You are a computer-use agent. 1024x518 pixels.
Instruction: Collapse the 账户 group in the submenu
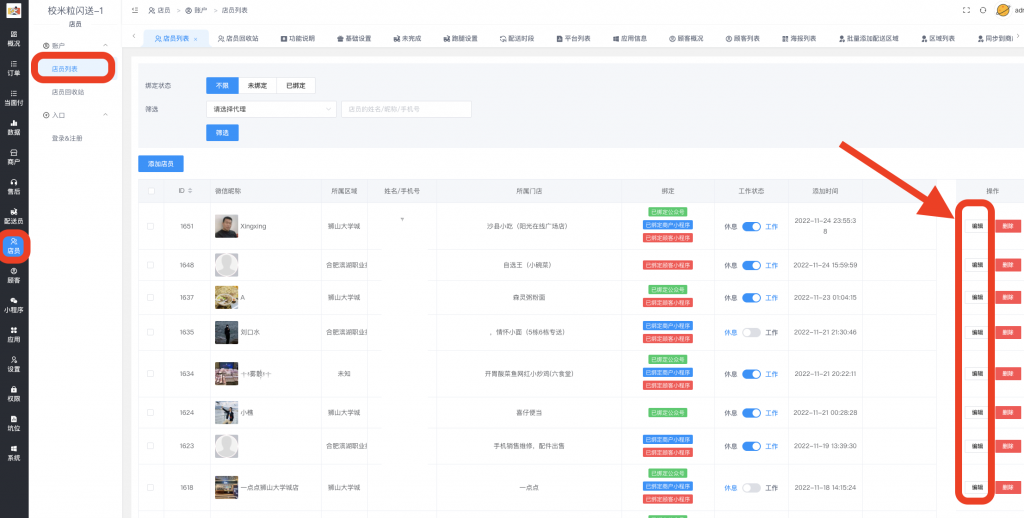point(106,46)
